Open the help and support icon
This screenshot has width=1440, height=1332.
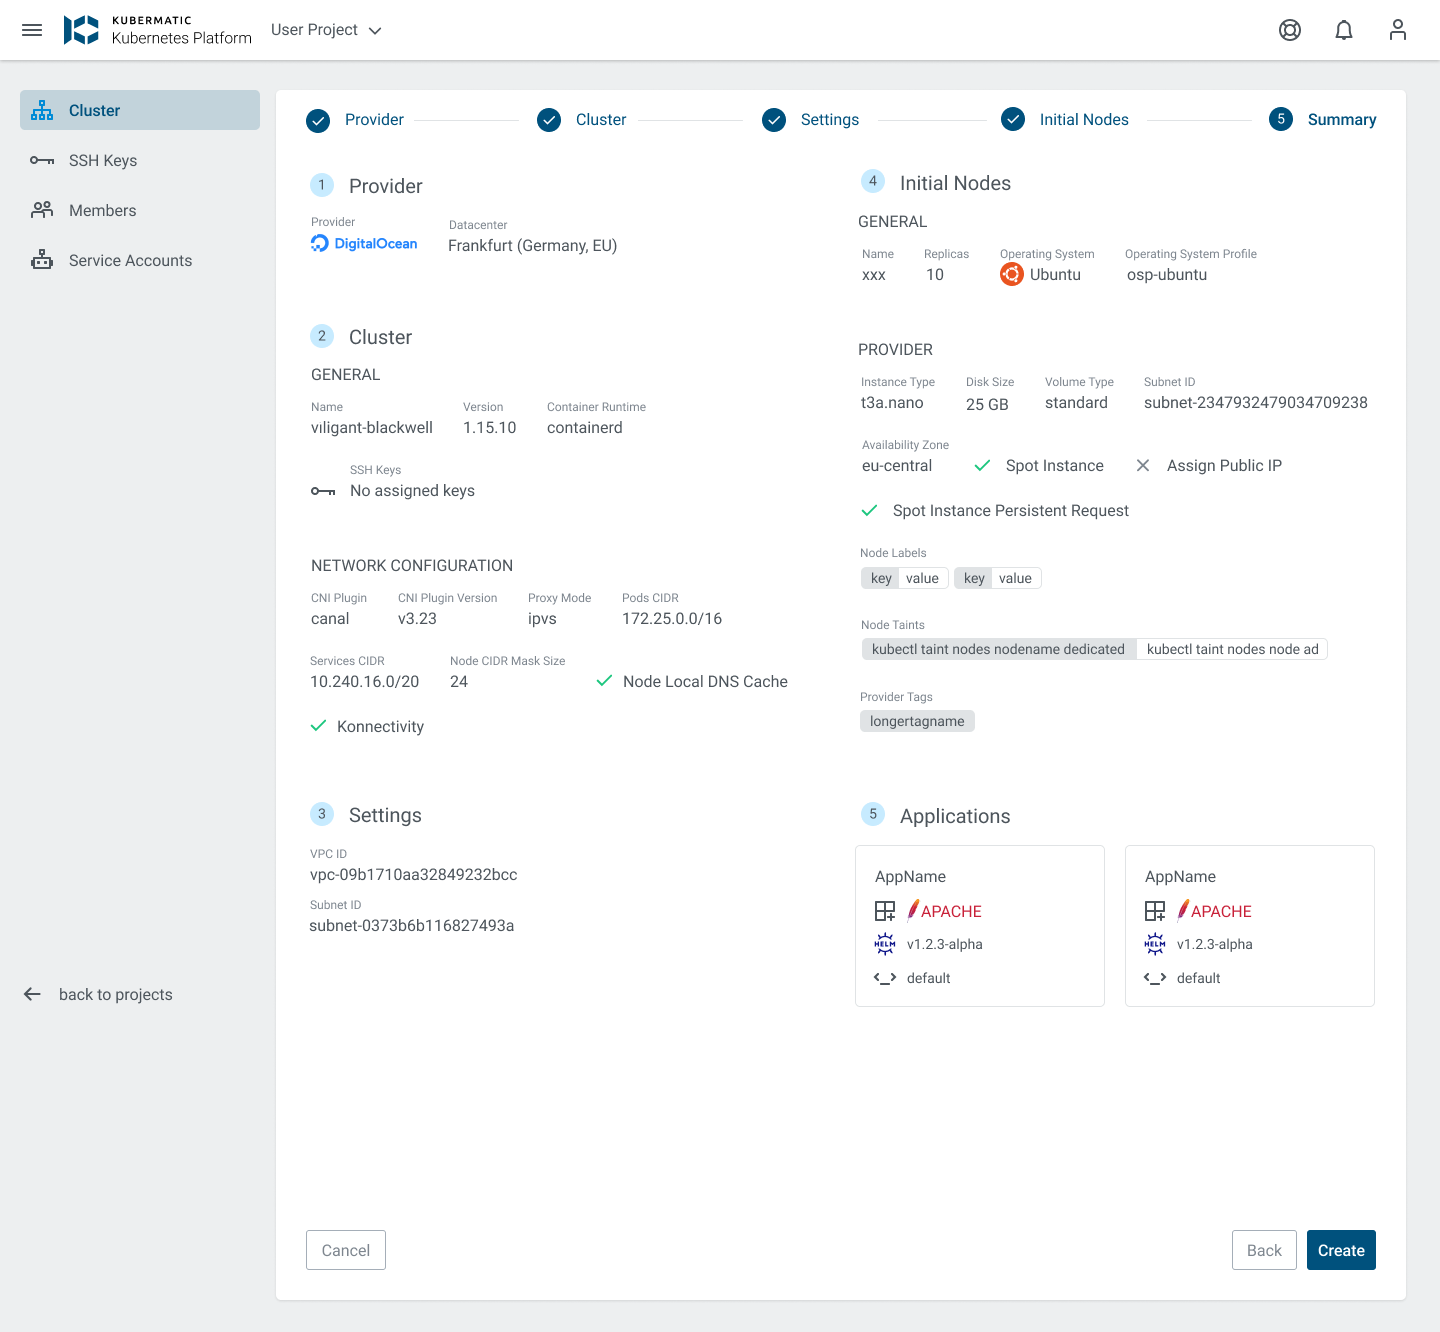point(1290,30)
